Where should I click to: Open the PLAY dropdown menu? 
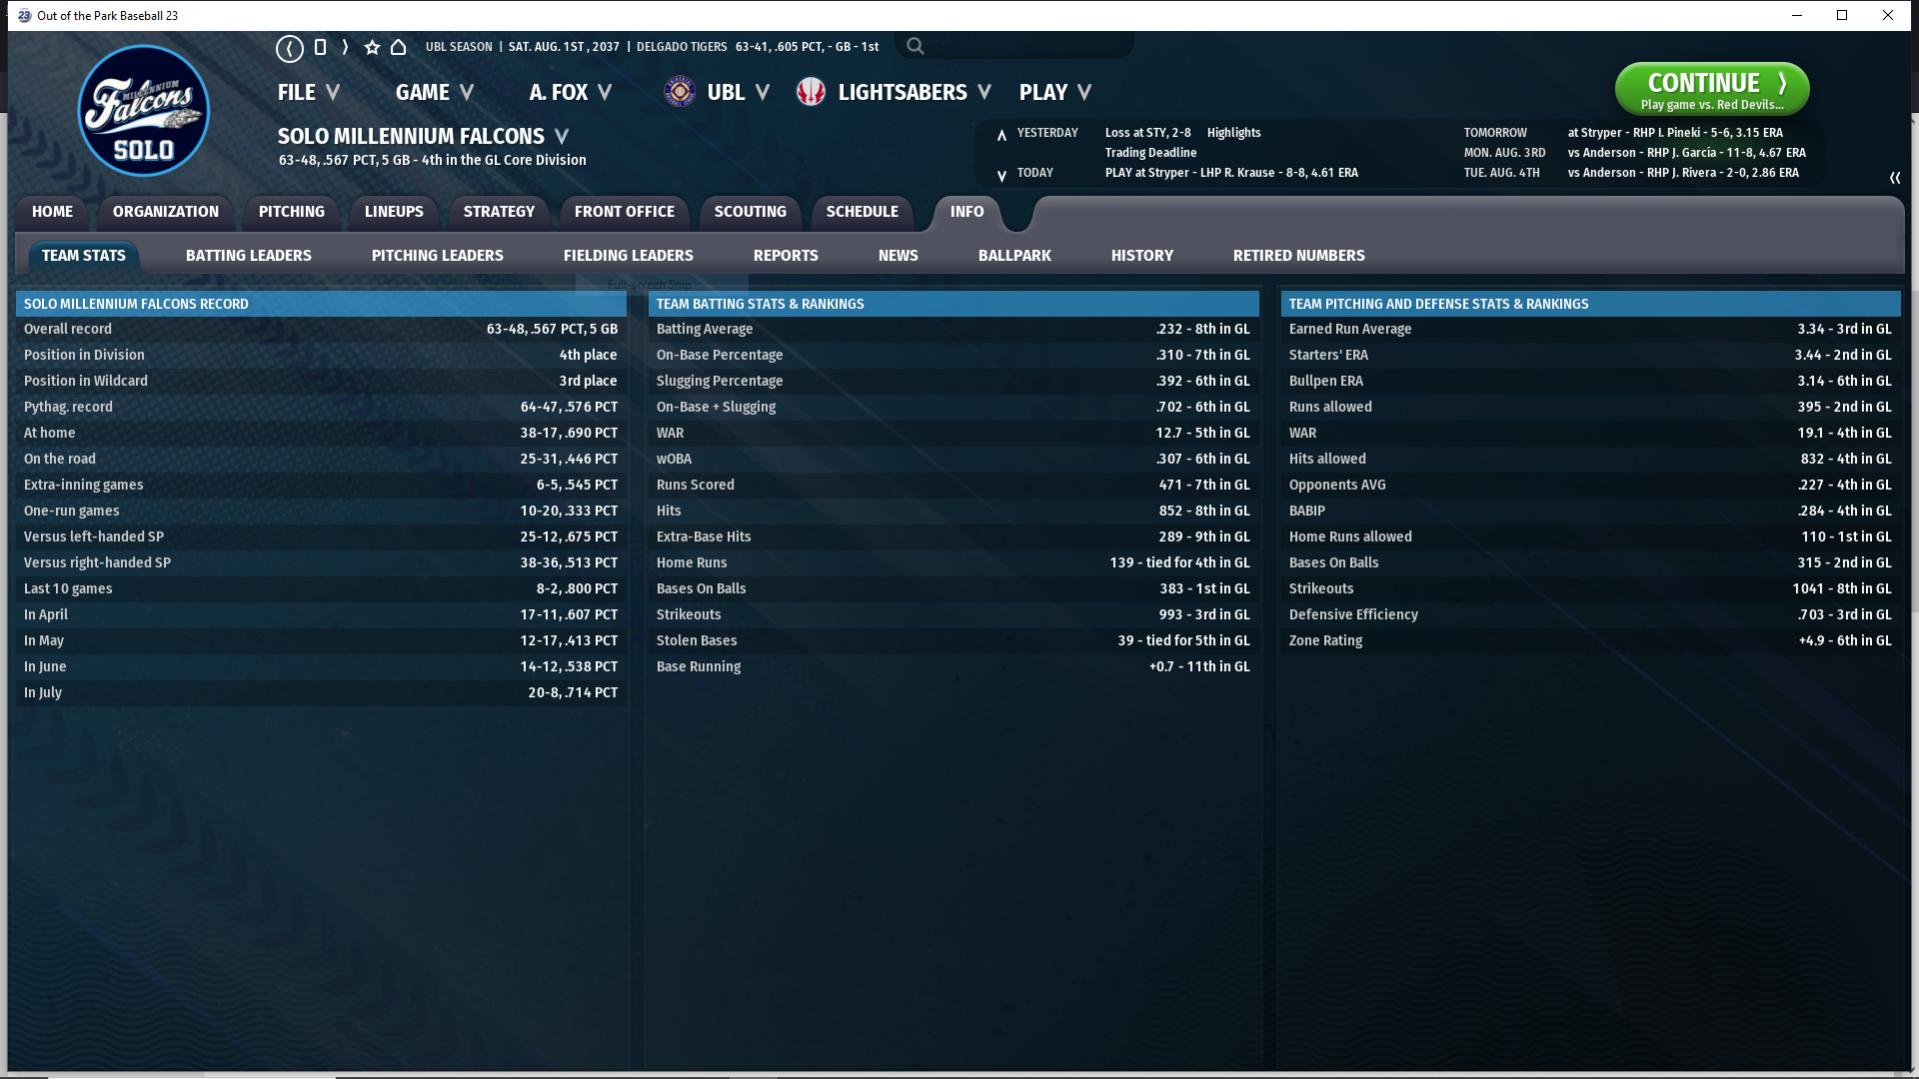tap(1054, 92)
